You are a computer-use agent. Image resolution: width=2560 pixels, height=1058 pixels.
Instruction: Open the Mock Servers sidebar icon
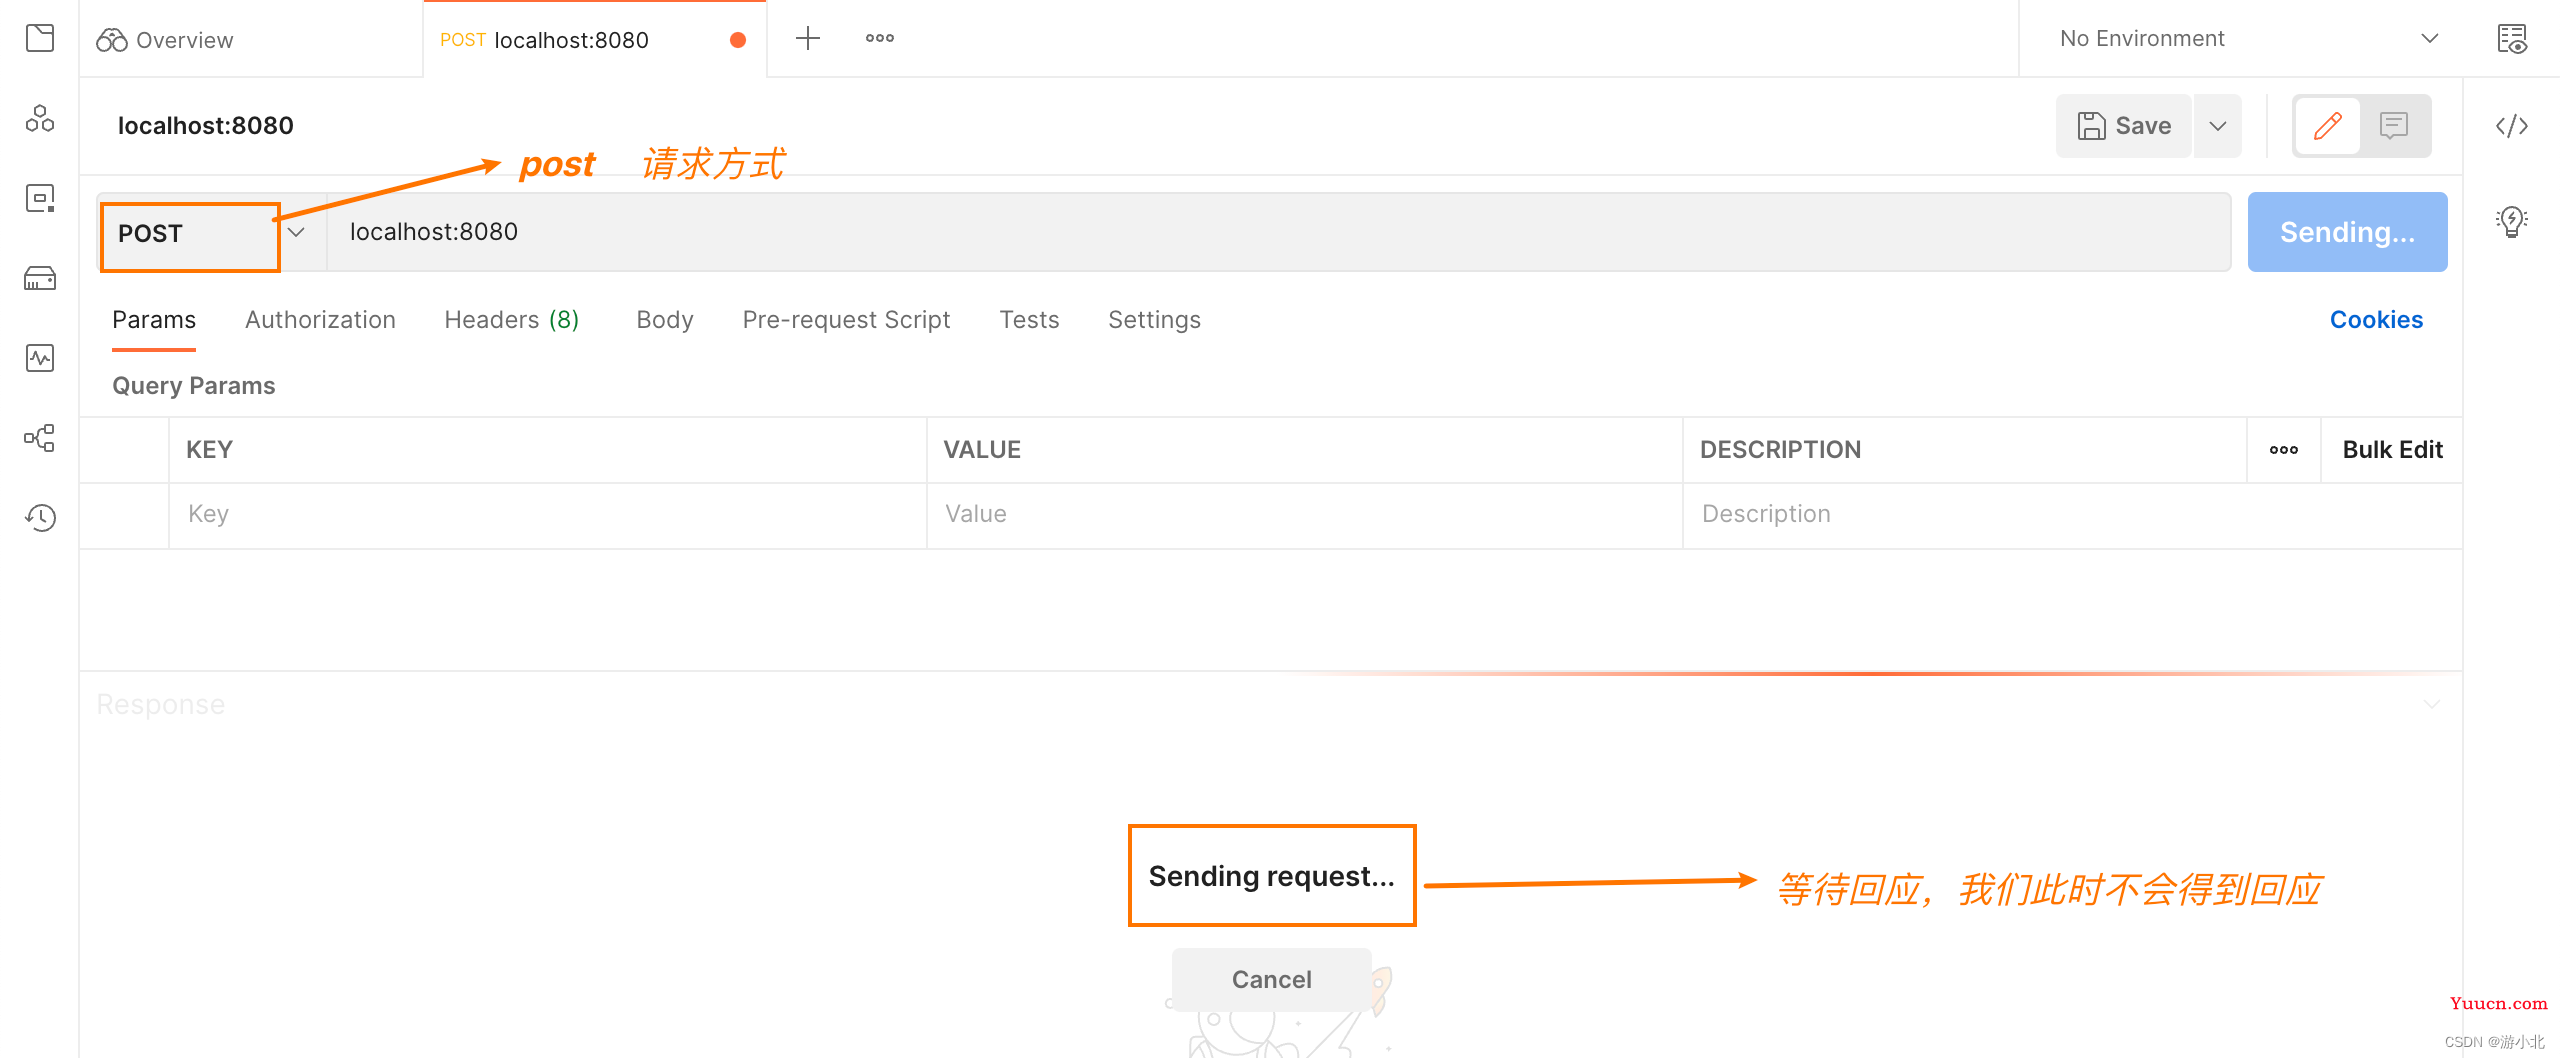(x=40, y=279)
